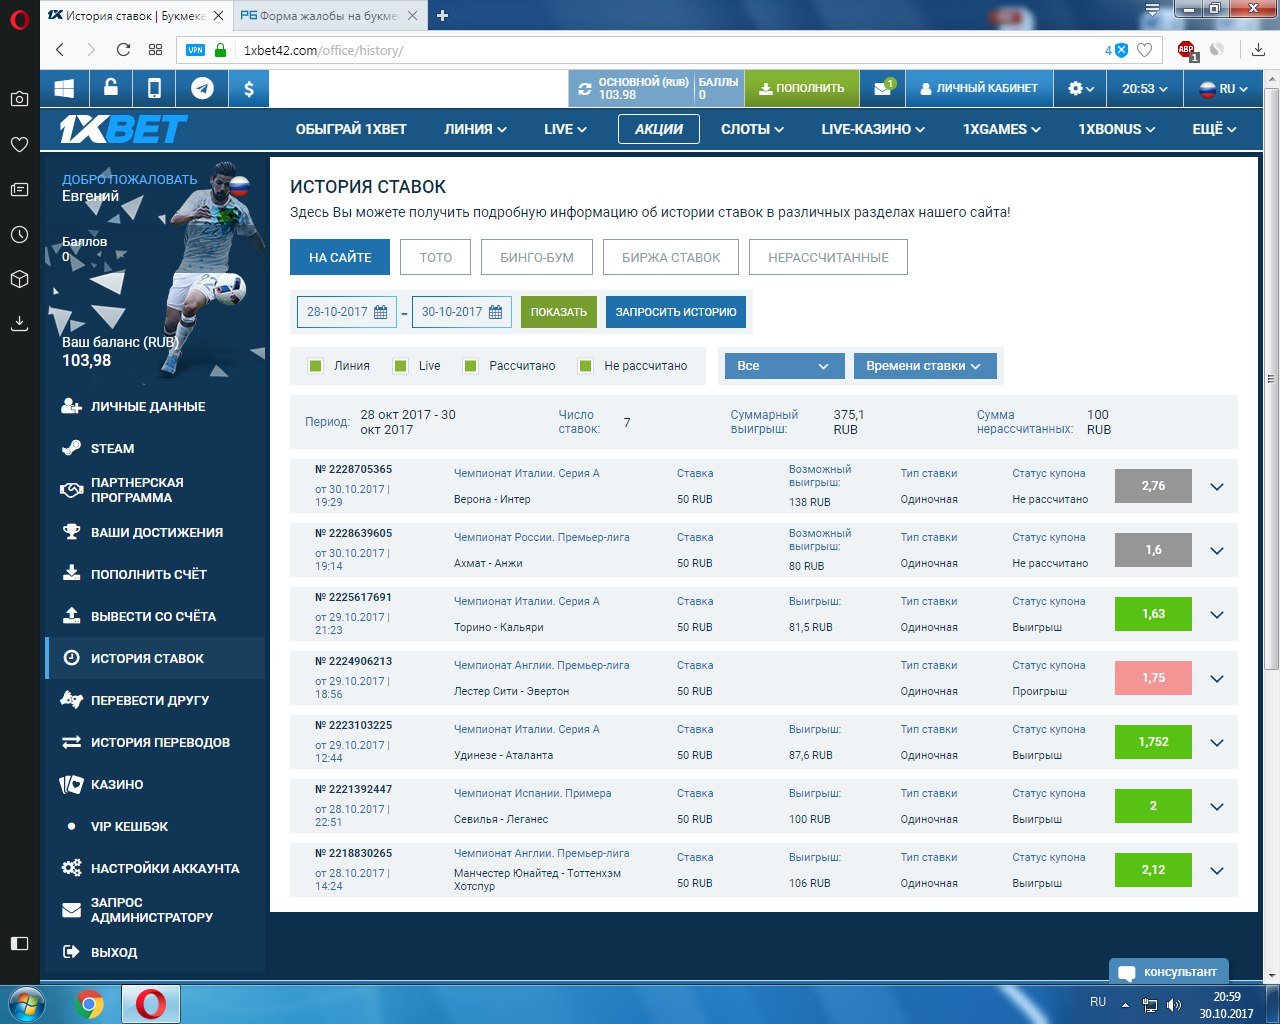Screen dimensions: 1280x1024
Task: Open the СЛОТЫ menu
Action: coord(752,129)
